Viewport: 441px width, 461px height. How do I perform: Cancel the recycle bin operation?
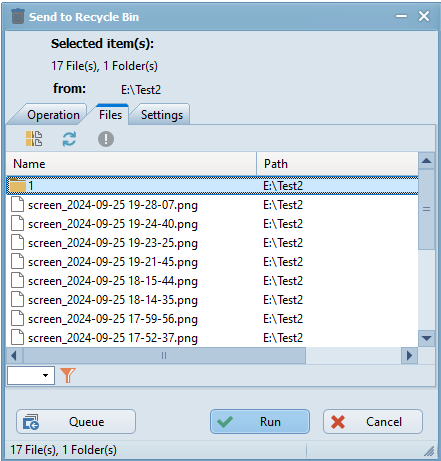coord(373,422)
